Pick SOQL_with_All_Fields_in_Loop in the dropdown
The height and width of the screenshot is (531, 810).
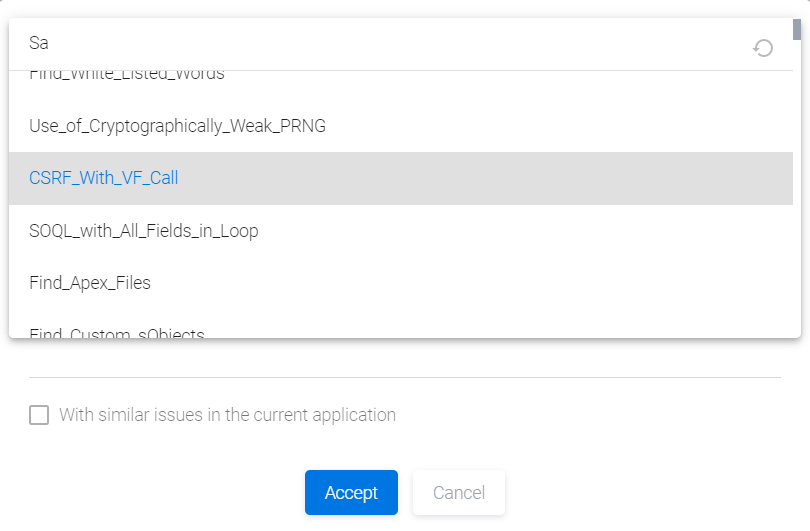(x=144, y=231)
